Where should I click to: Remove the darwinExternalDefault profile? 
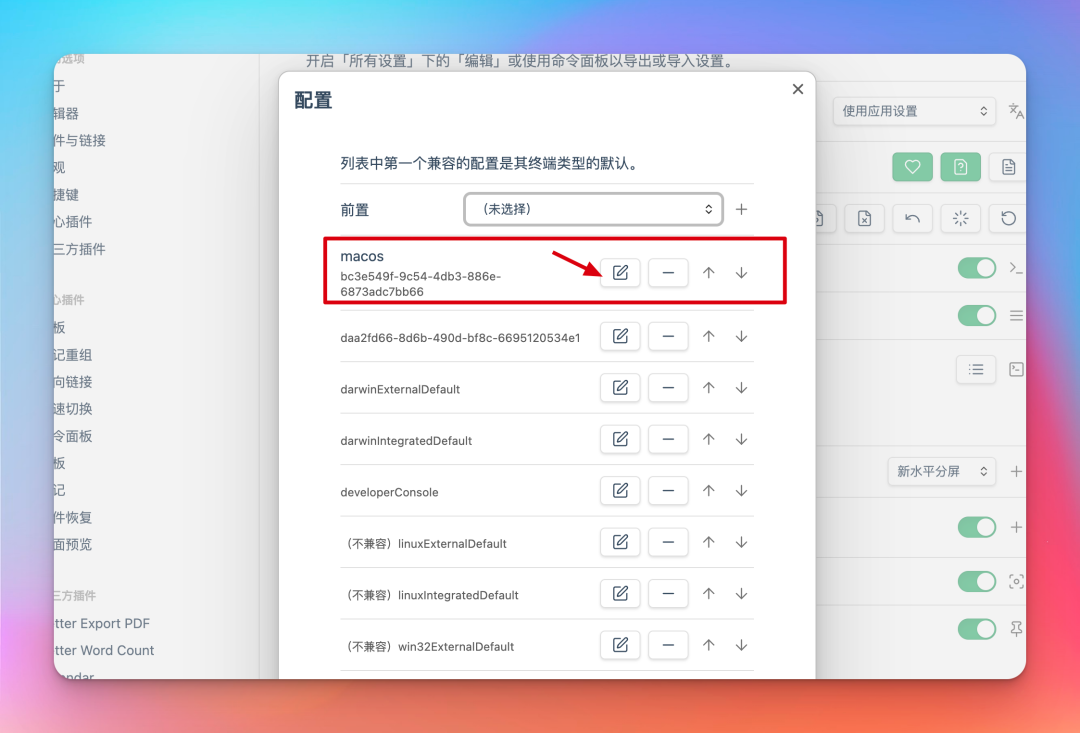pyautogui.click(x=668, y=388)
